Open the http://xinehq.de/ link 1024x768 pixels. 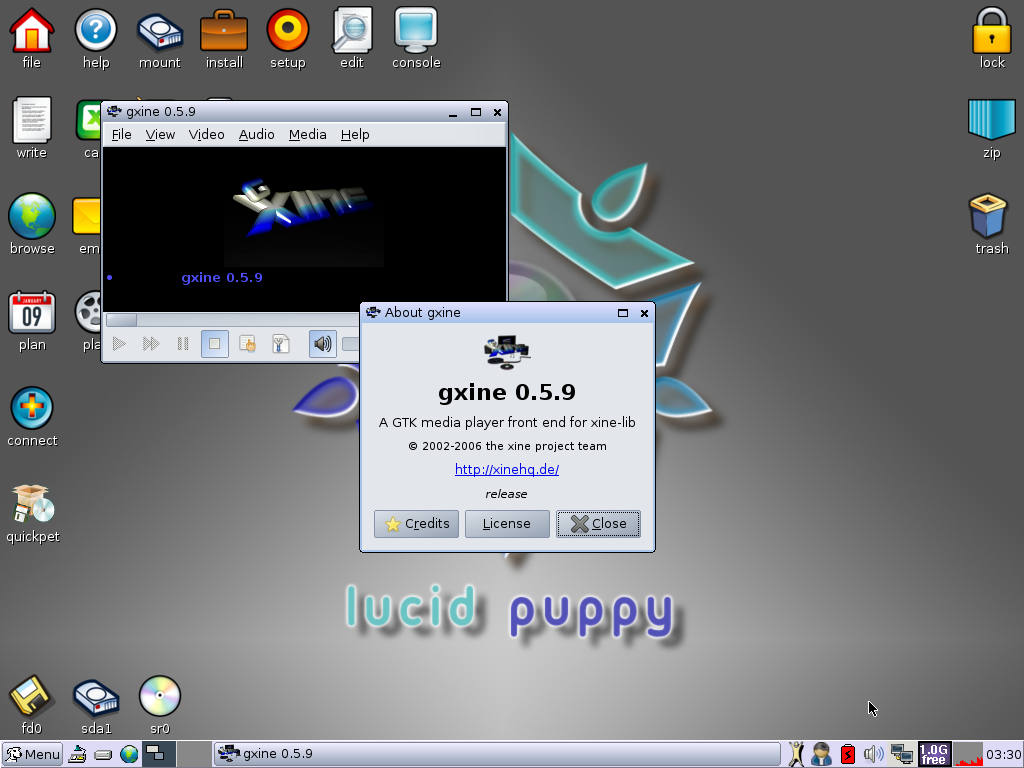(507, 470)
